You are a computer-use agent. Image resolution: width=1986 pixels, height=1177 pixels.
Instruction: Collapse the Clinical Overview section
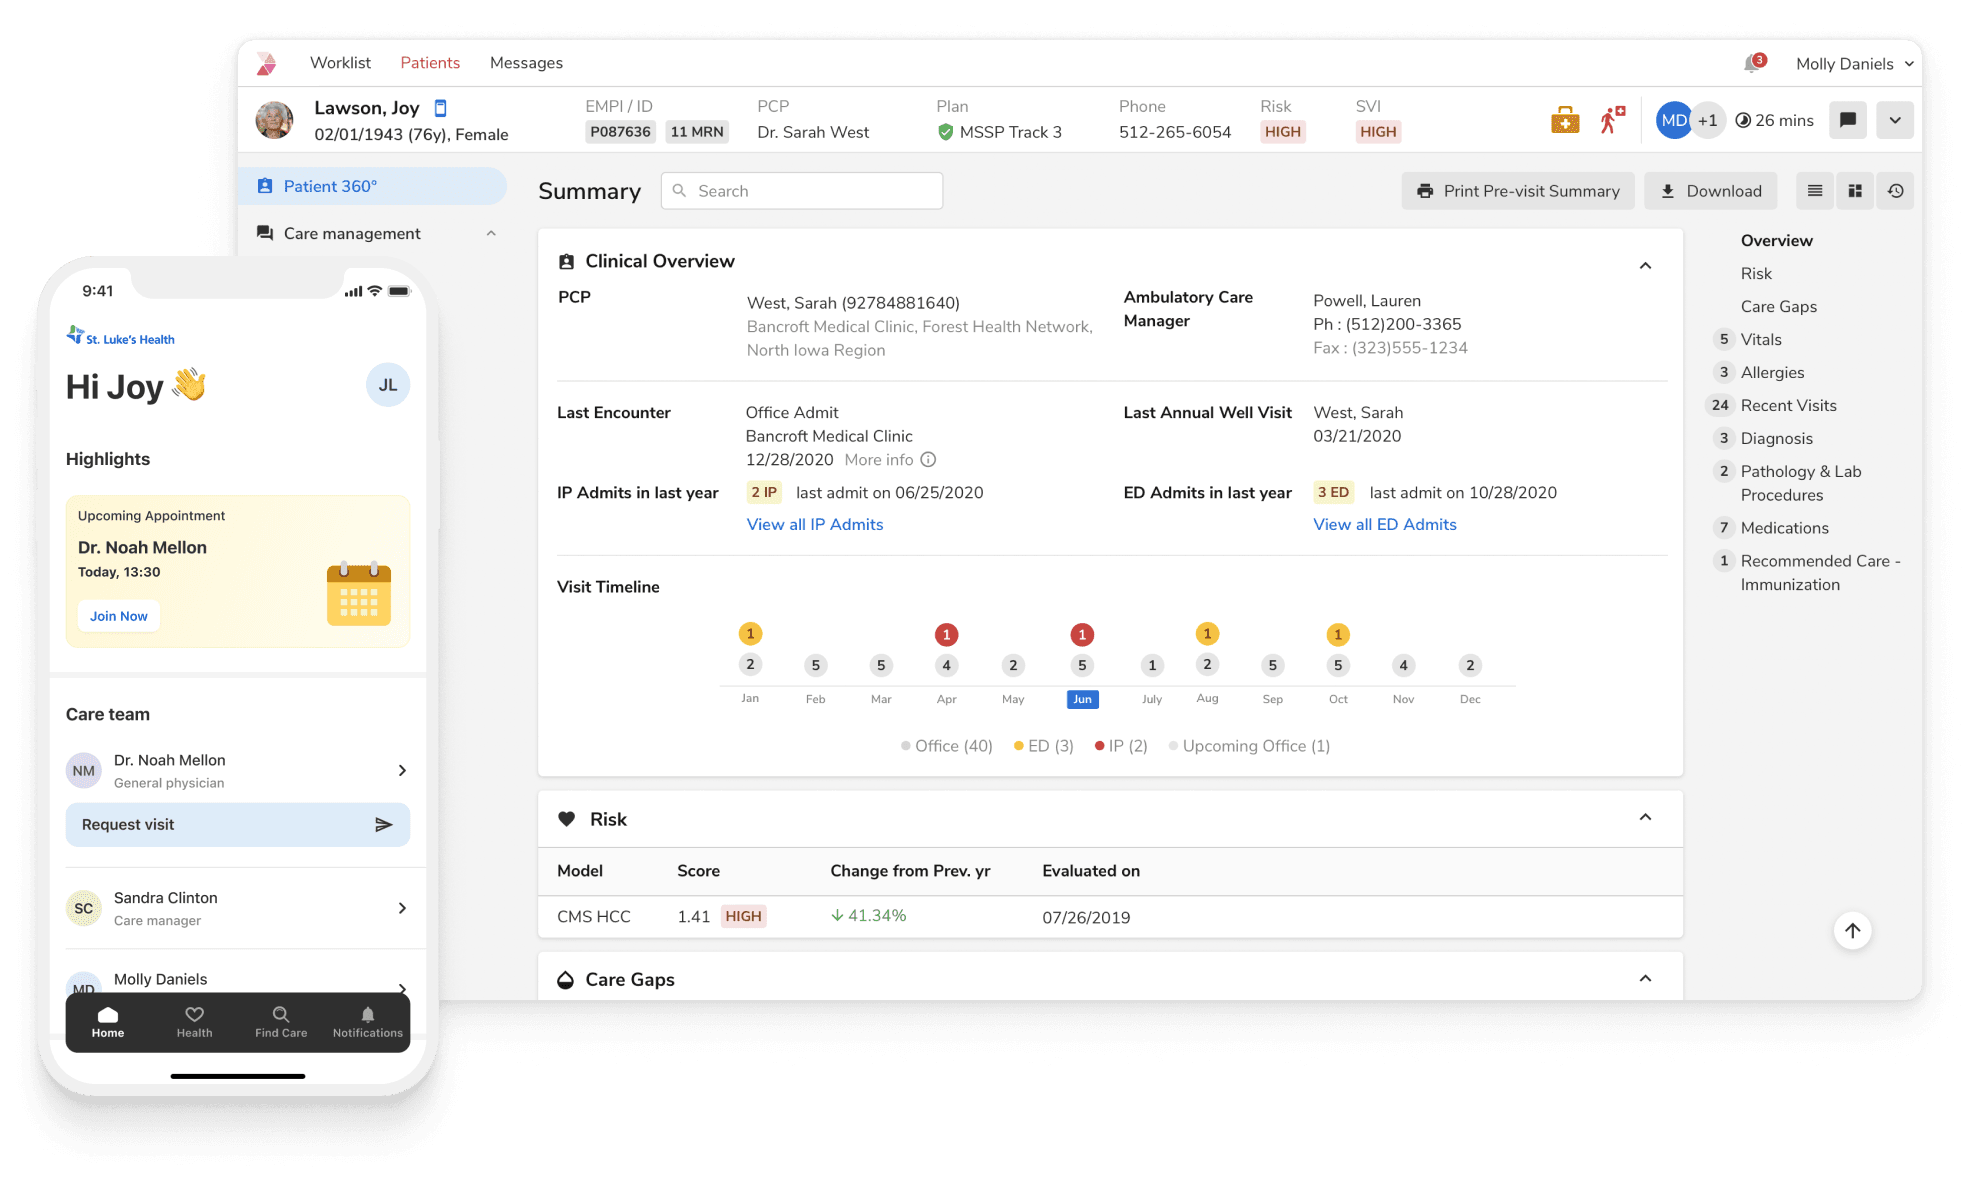(1645, 265)
